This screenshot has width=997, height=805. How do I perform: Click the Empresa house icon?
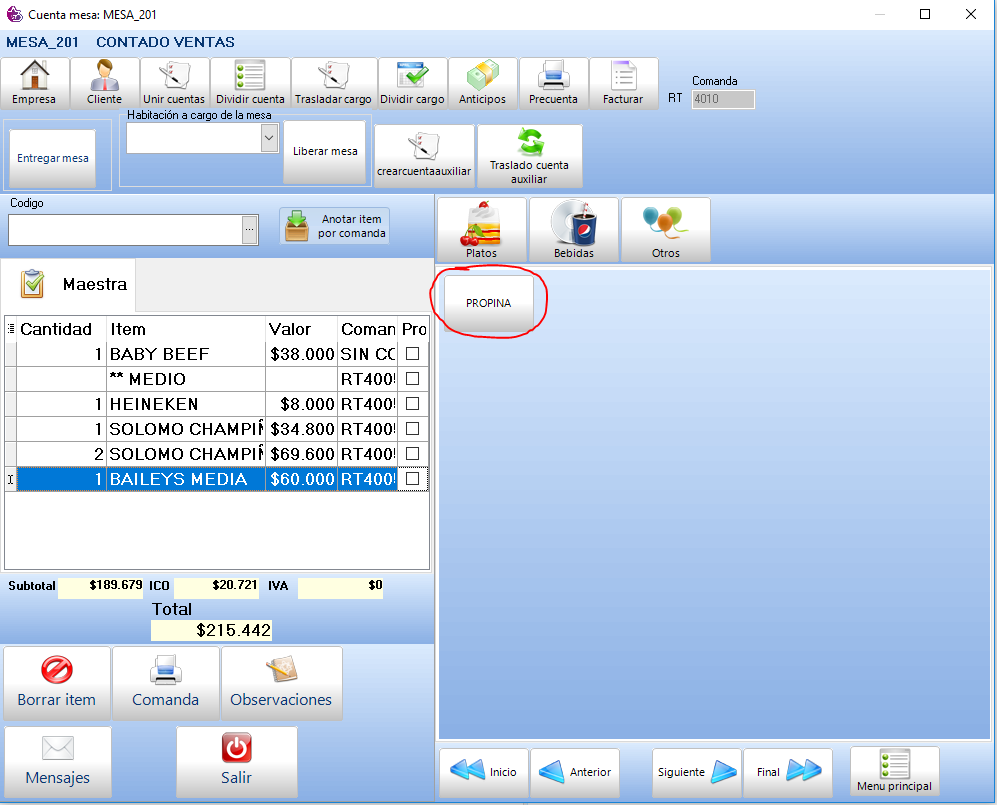coord(35,77)
